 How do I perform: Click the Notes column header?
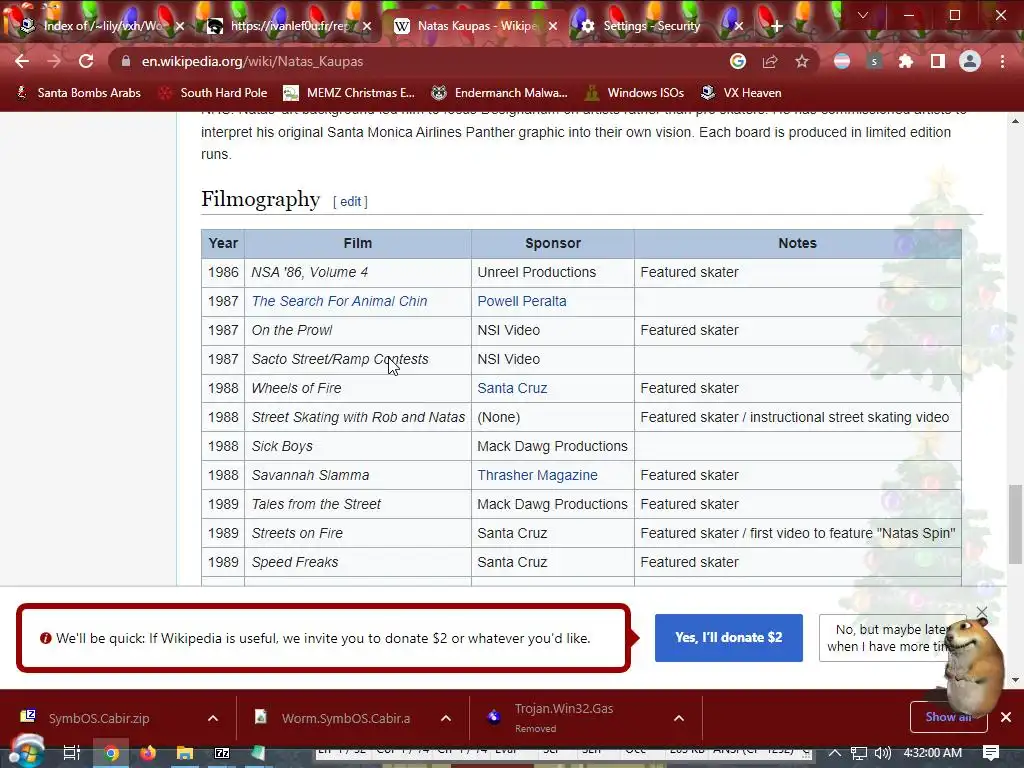797,243
